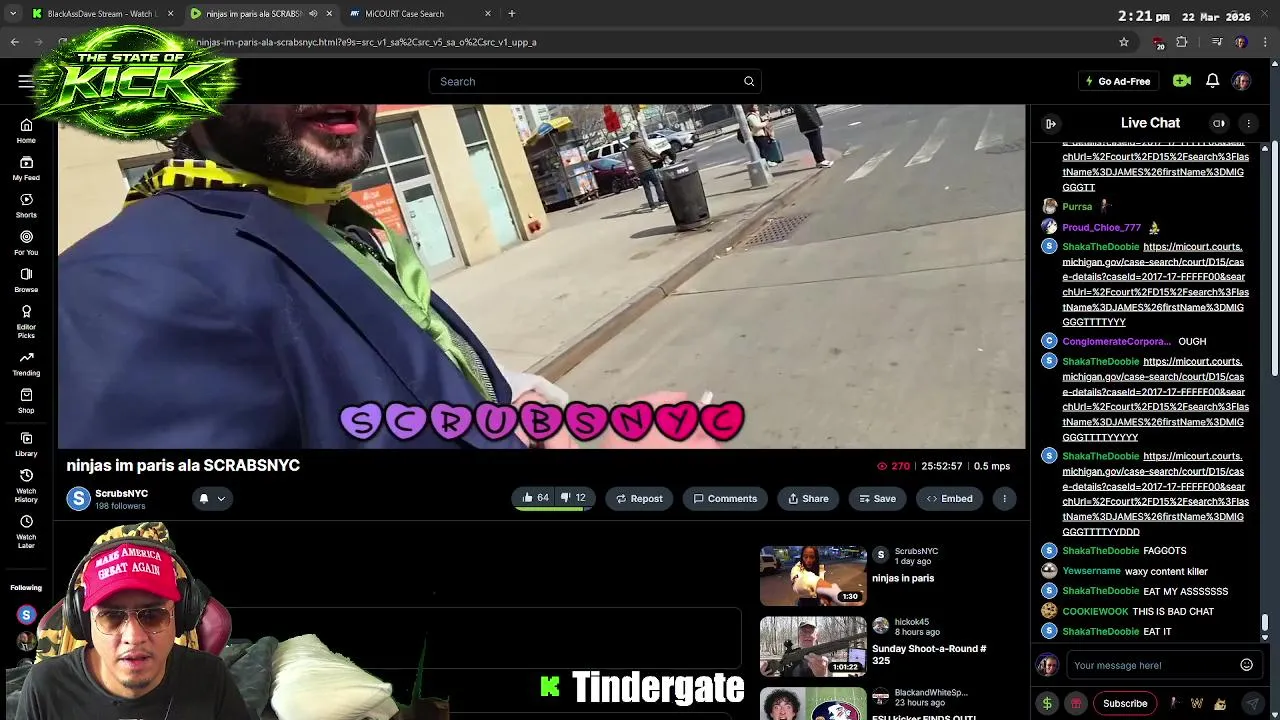Open the Home sidebar icon
1280x720 pixels.
[x=26, y=130]
